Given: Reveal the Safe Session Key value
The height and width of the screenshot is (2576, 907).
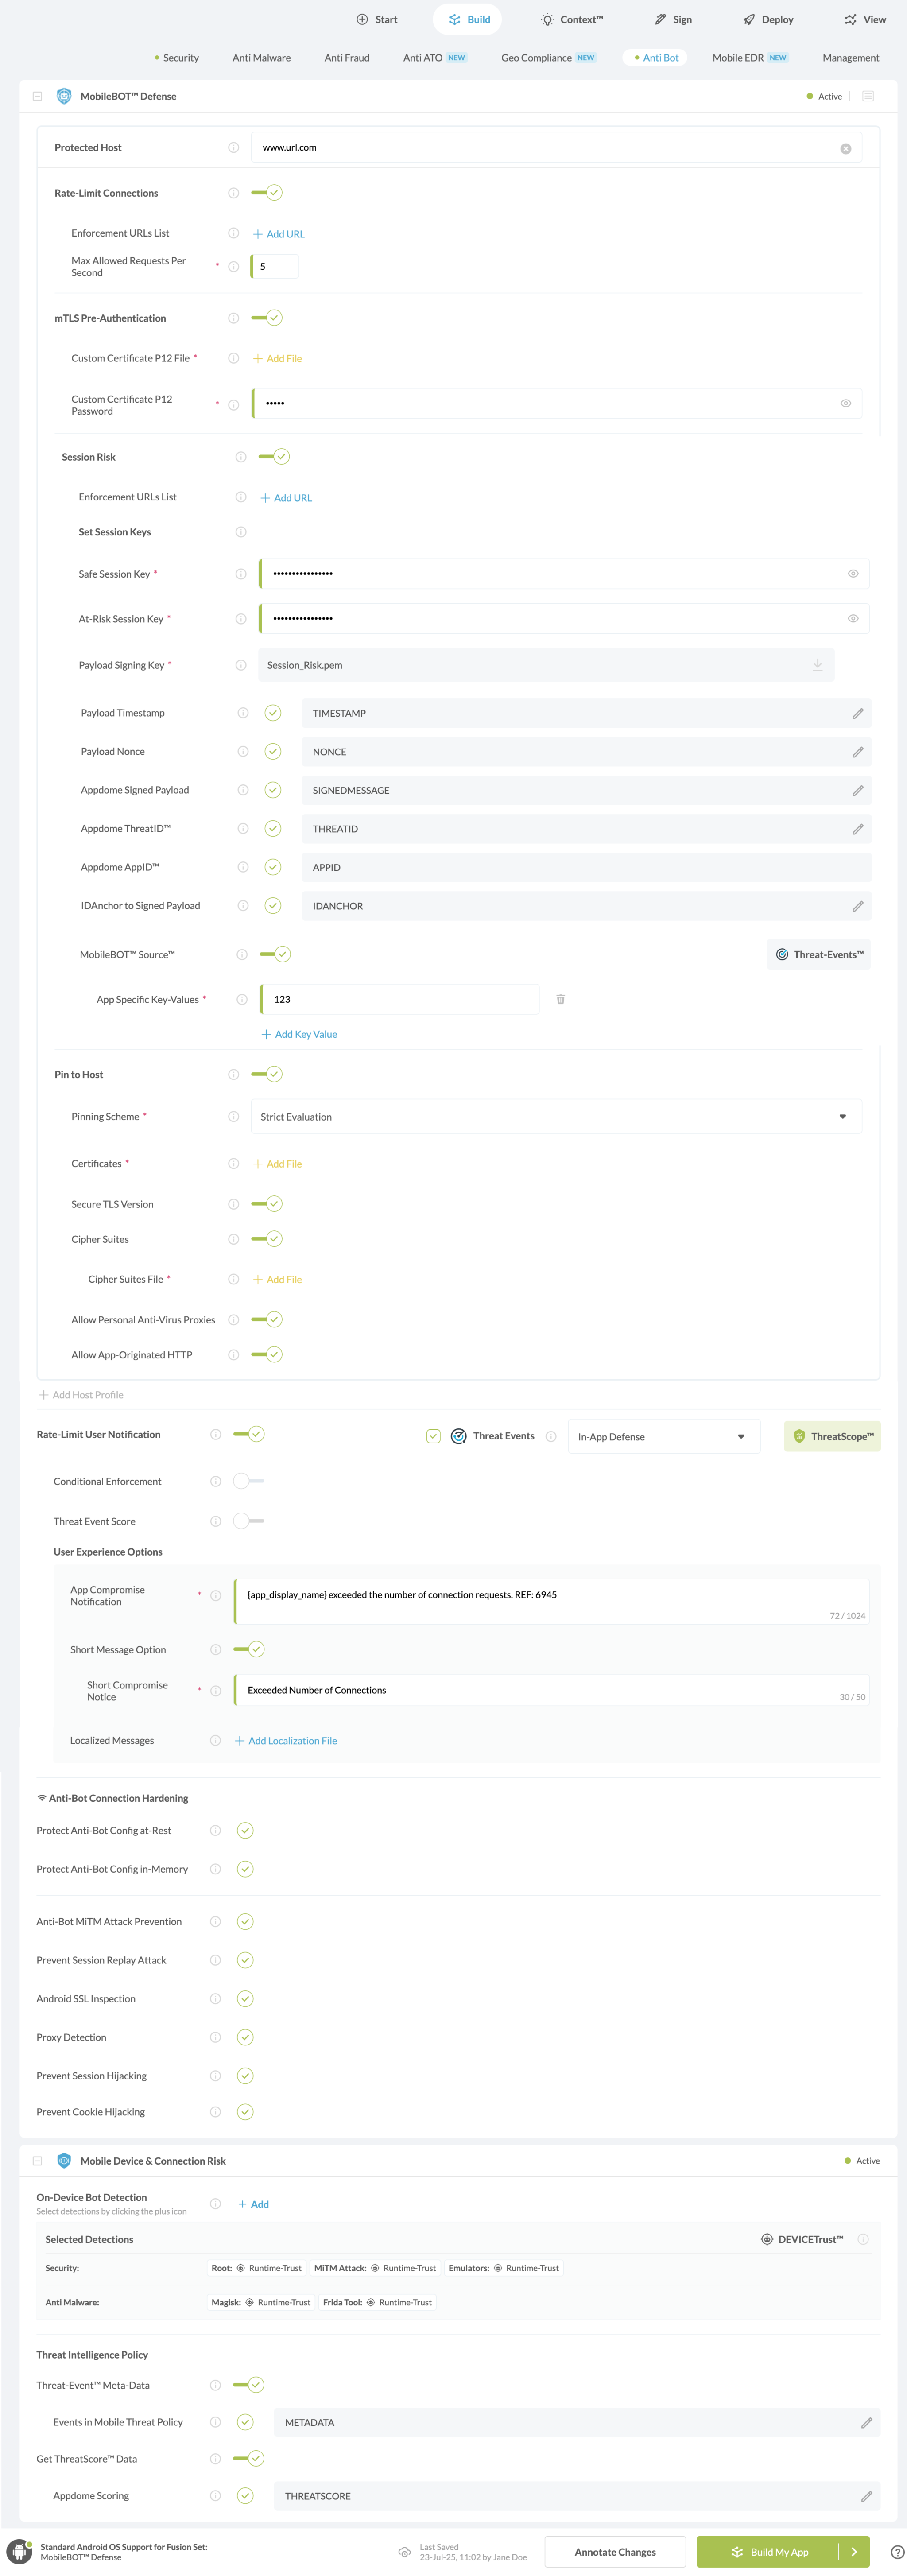Looking at the screenshot, I should (853, 573).
